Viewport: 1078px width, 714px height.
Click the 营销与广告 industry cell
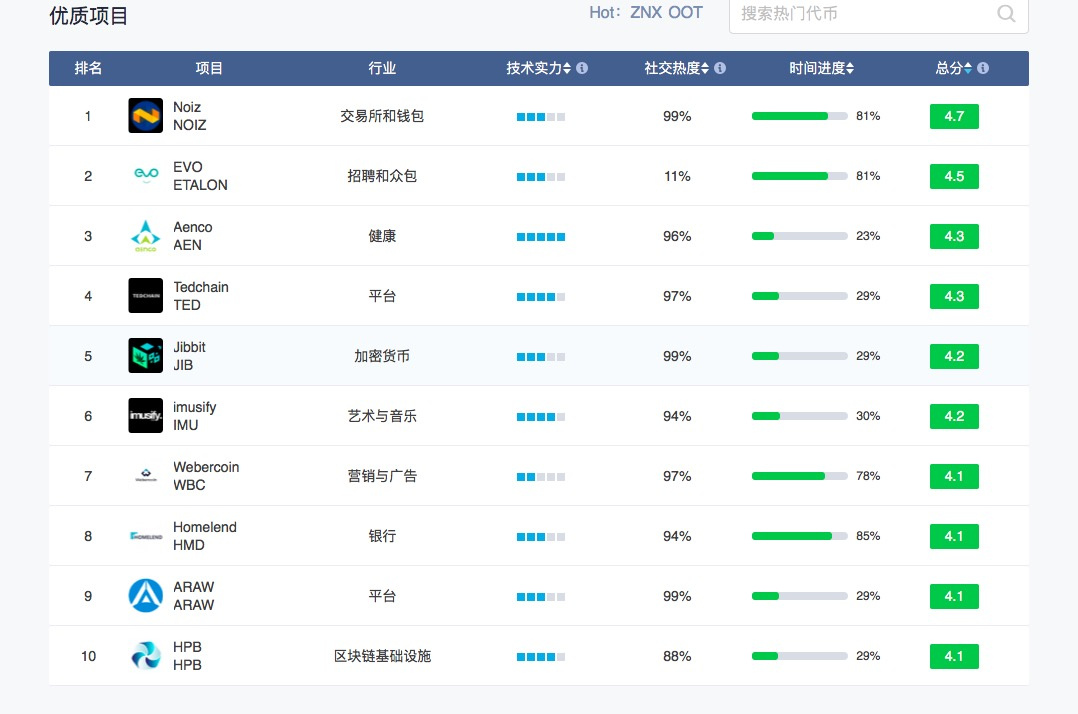pos(382,476)
